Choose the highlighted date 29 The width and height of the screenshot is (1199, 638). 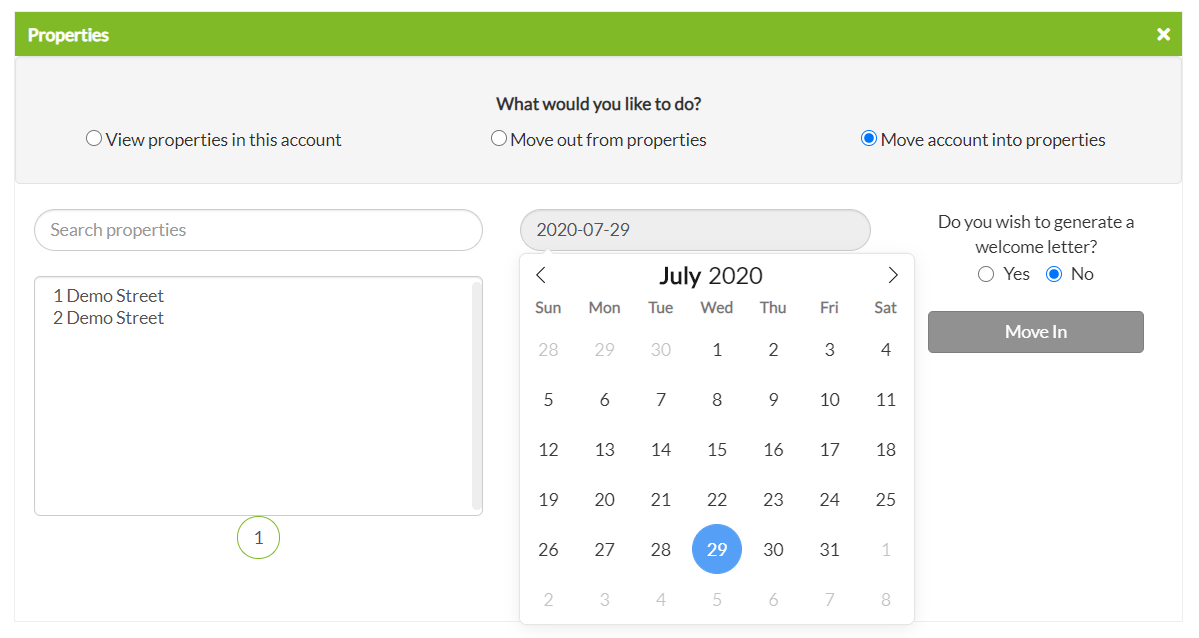click(x=717, y=550)
